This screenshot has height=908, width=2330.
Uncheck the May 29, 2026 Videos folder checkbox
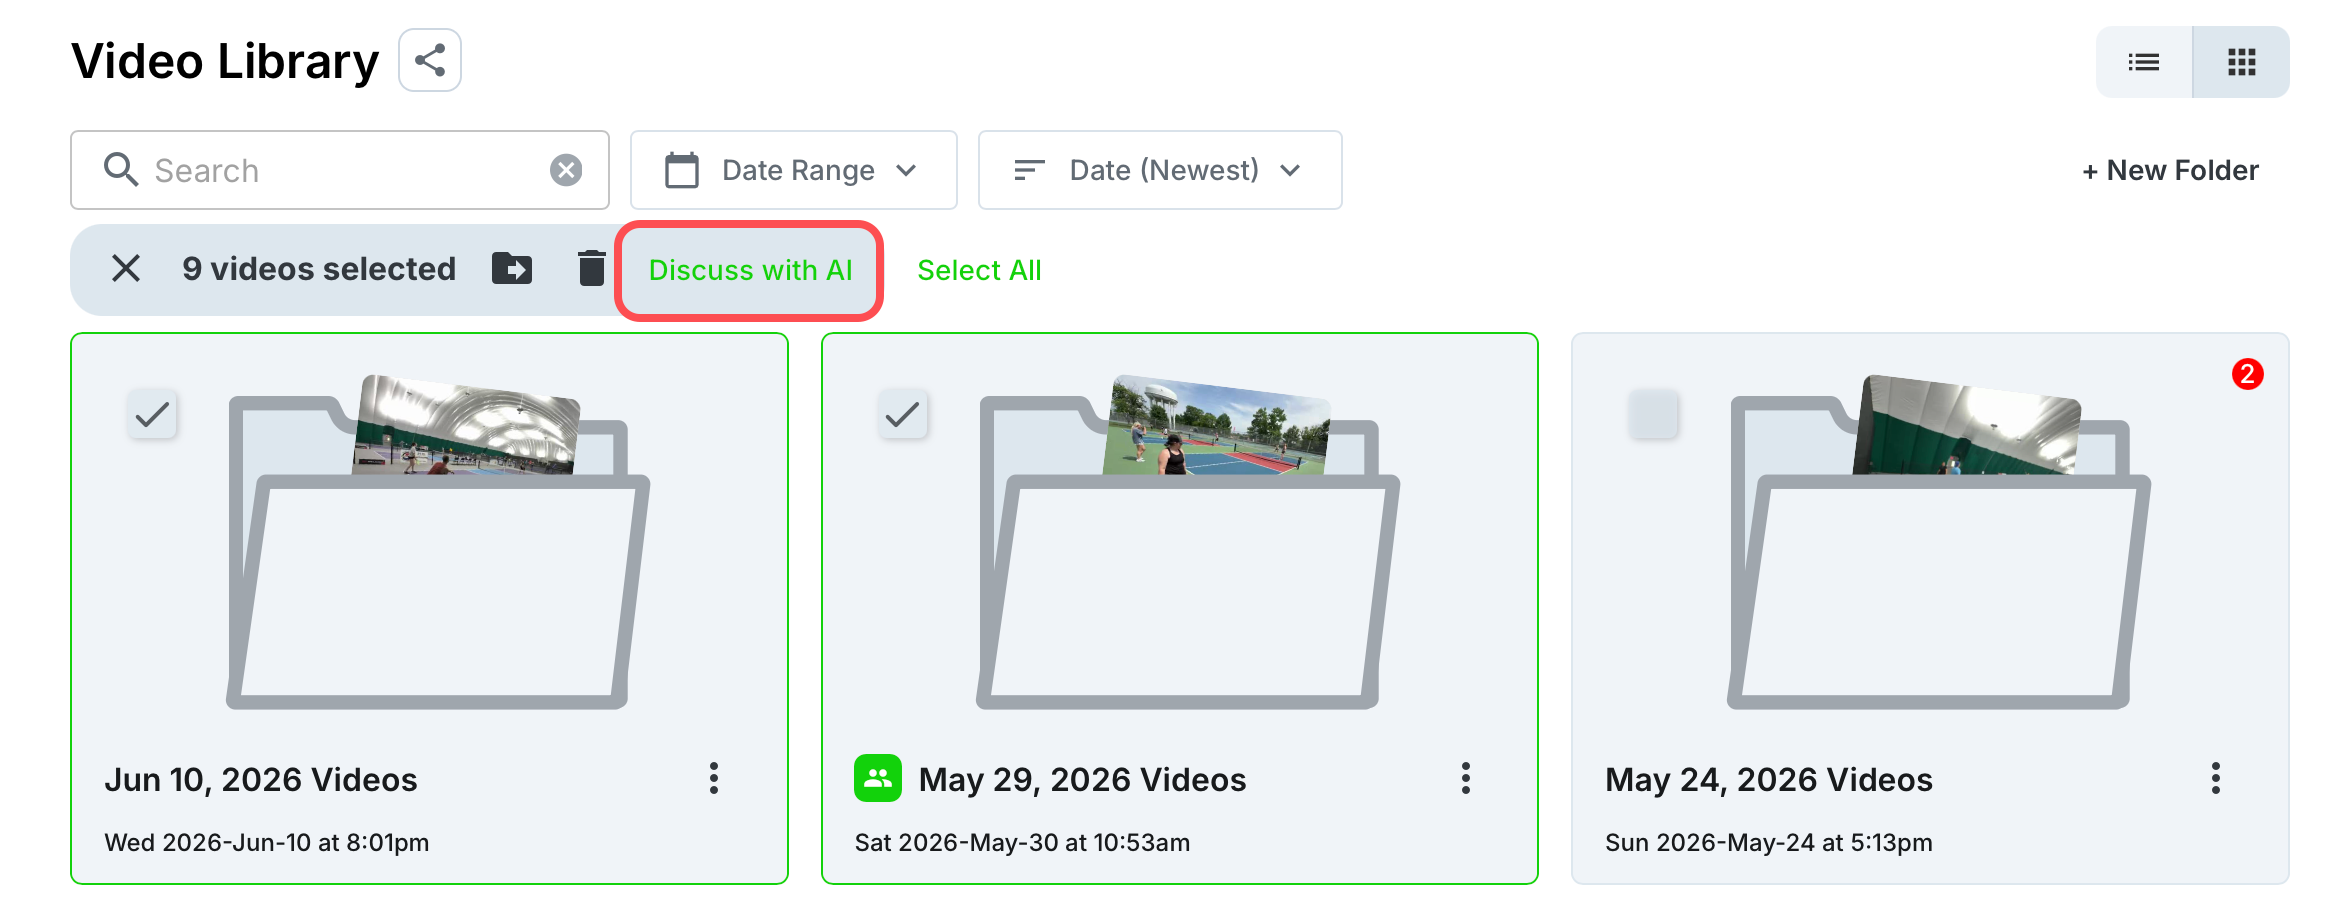[x=903, y=414]
